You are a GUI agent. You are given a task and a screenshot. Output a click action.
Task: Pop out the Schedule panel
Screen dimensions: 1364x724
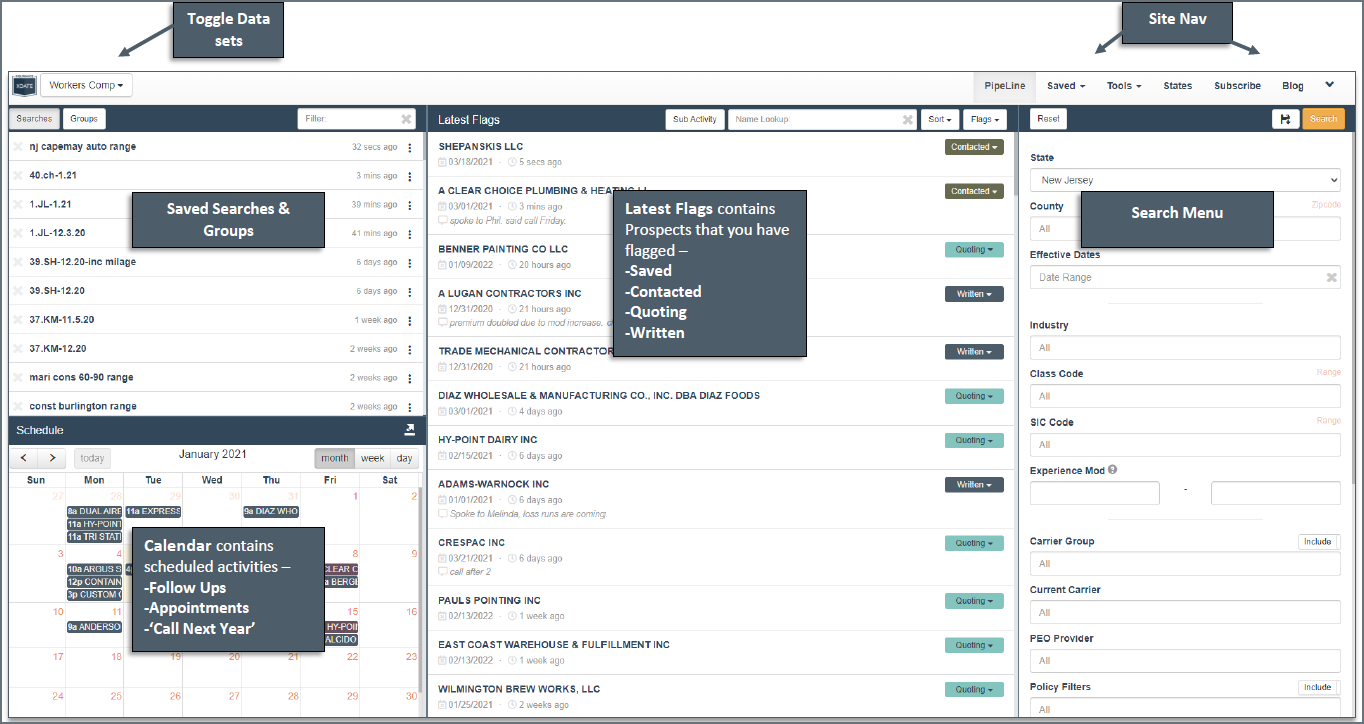[x=409, y=430]
